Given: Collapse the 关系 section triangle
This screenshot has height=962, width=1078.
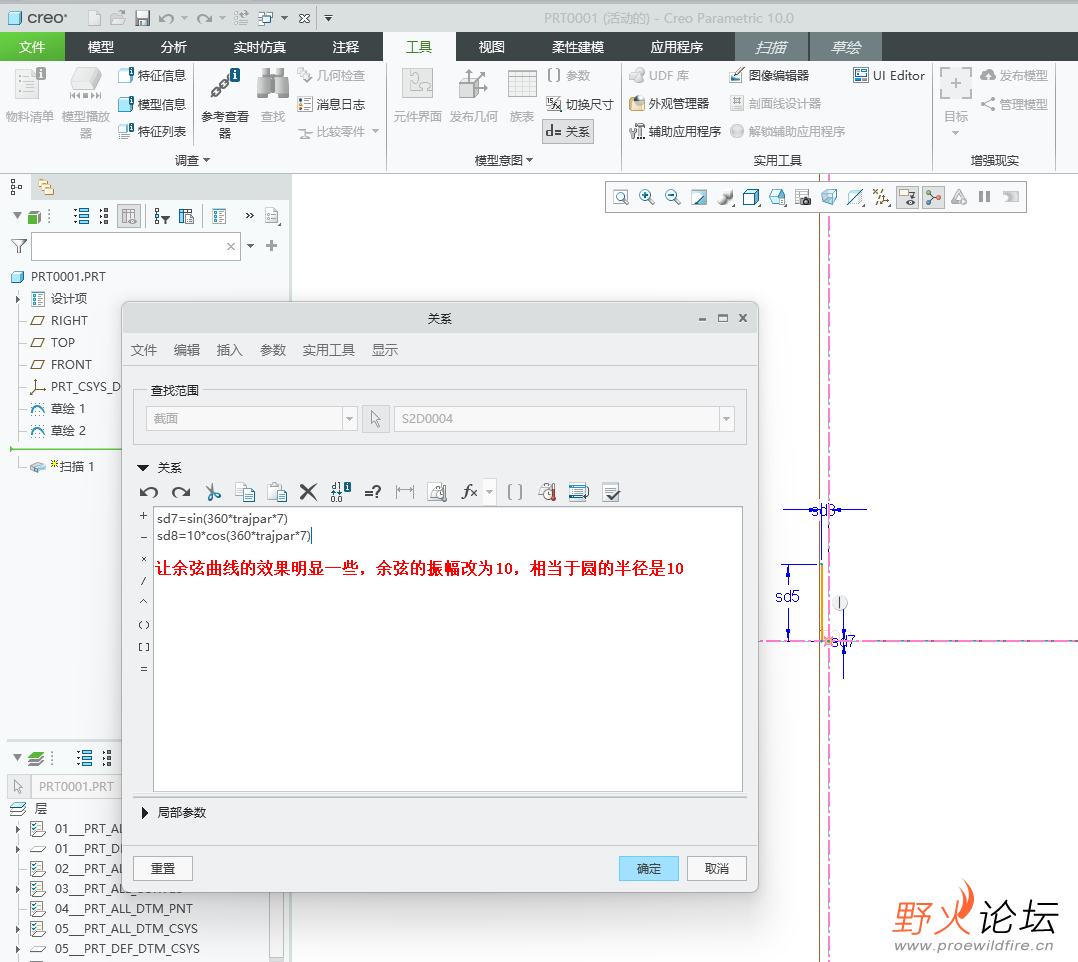Looking at the screenshot, I should point(143,468).
